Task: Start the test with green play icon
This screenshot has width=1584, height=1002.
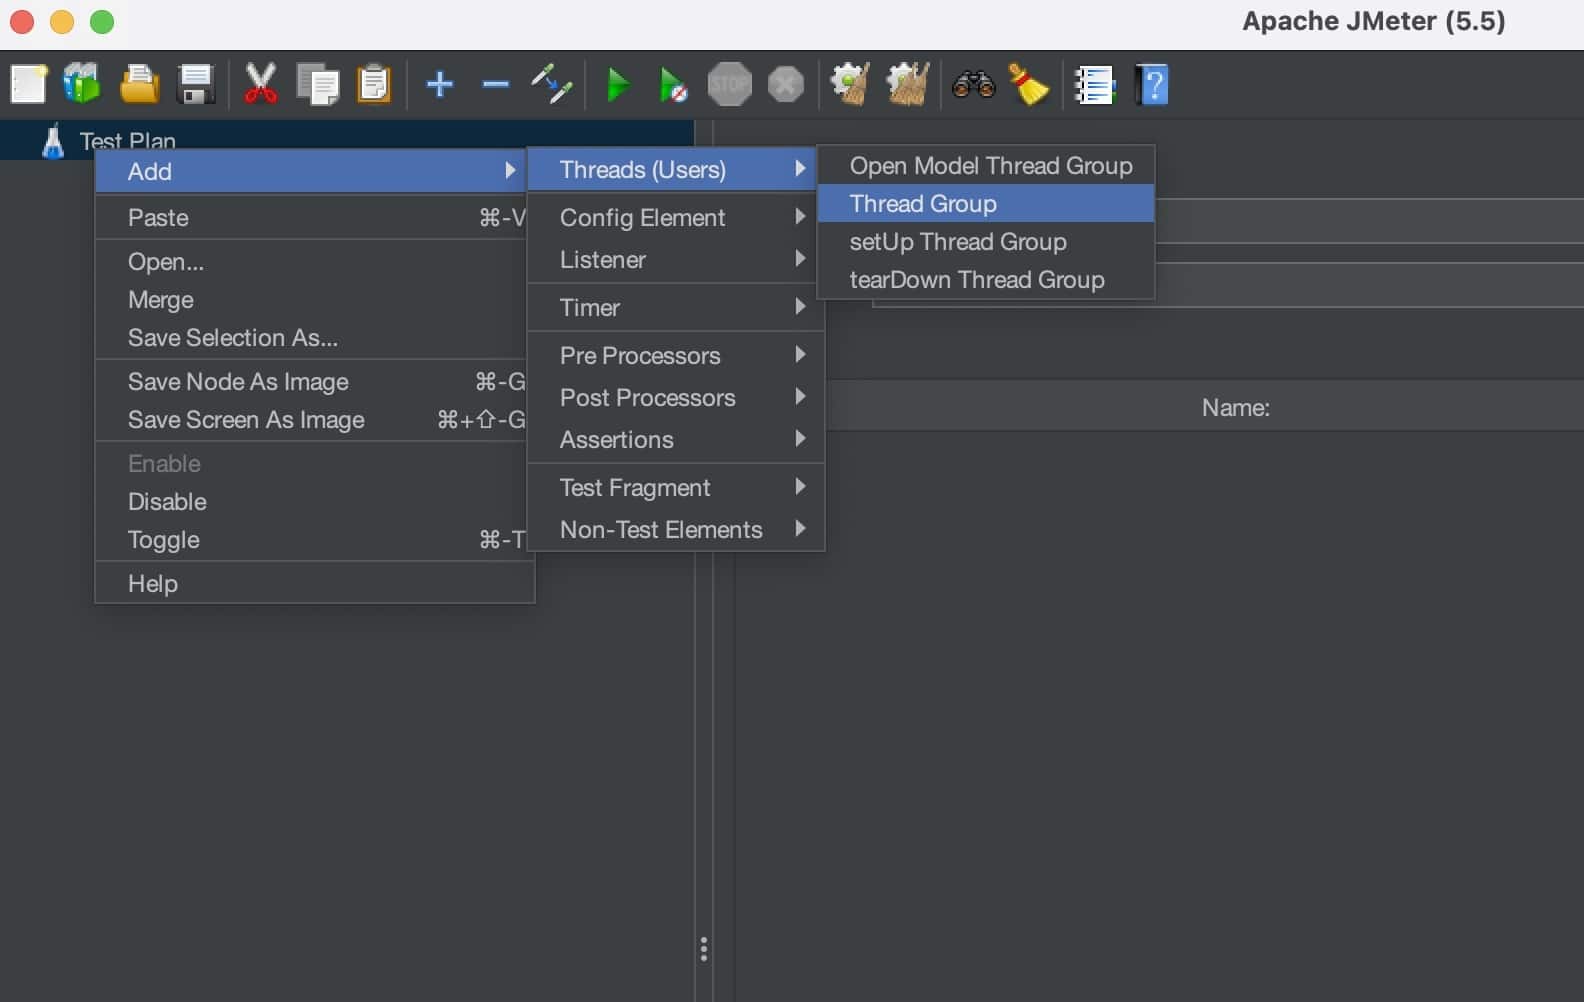Action: 618,85
